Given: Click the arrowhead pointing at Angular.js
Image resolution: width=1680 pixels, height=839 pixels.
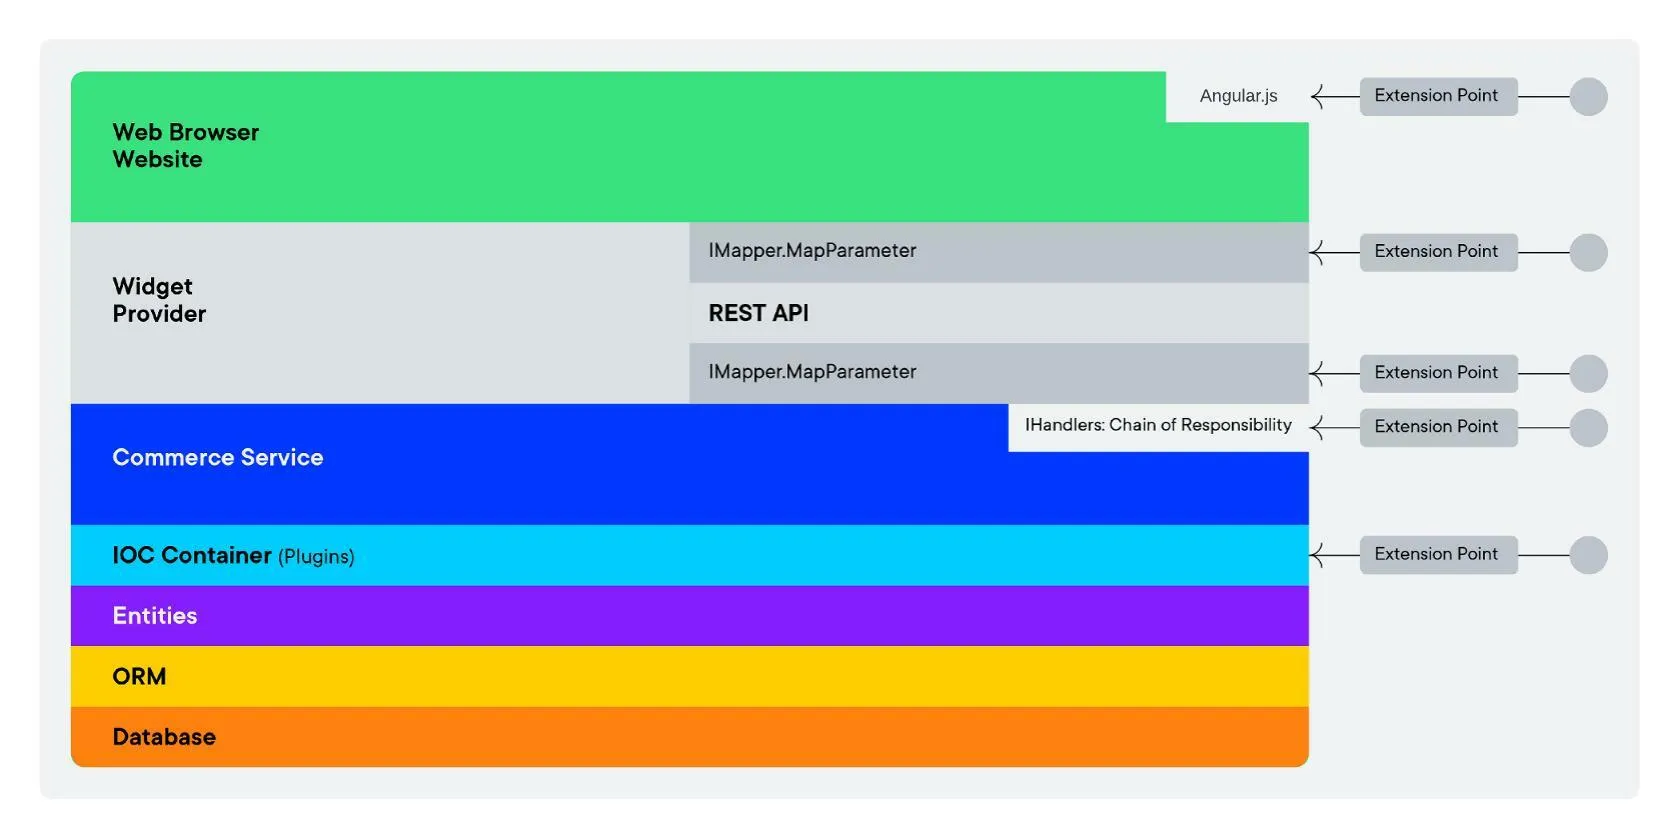Looking at the screenshot, I should pyautogui.click(x=1318, y=97).
